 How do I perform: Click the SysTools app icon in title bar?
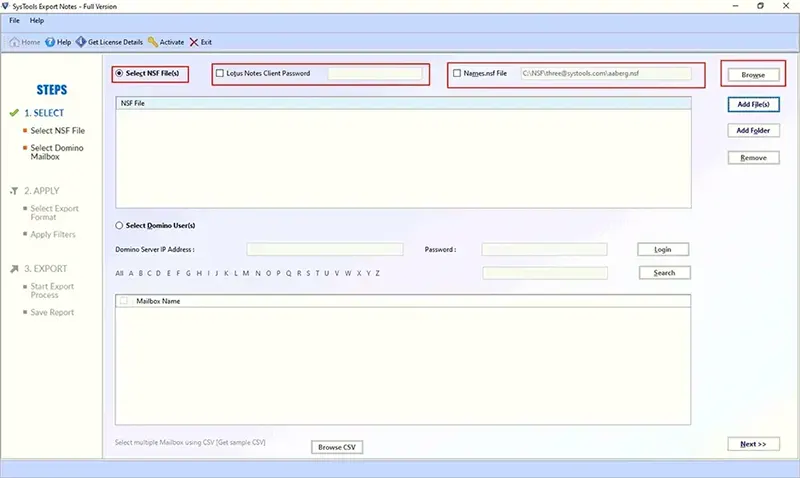6,6
